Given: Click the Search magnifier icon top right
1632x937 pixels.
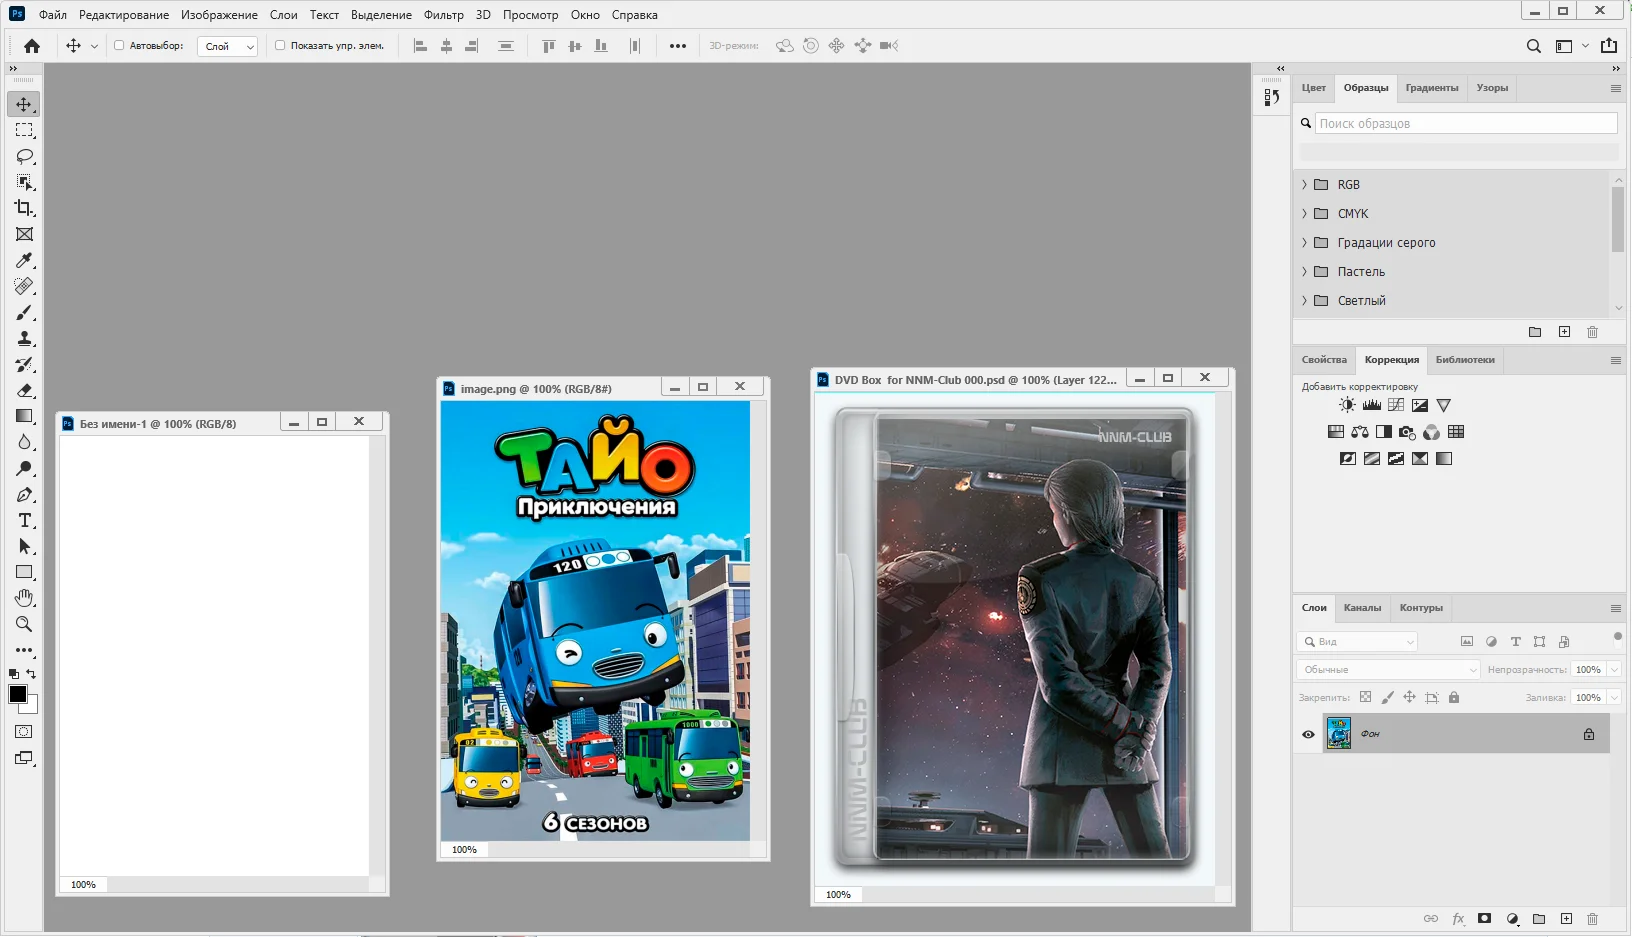Looking at the screenshot, I should [x=1534, y=46].
